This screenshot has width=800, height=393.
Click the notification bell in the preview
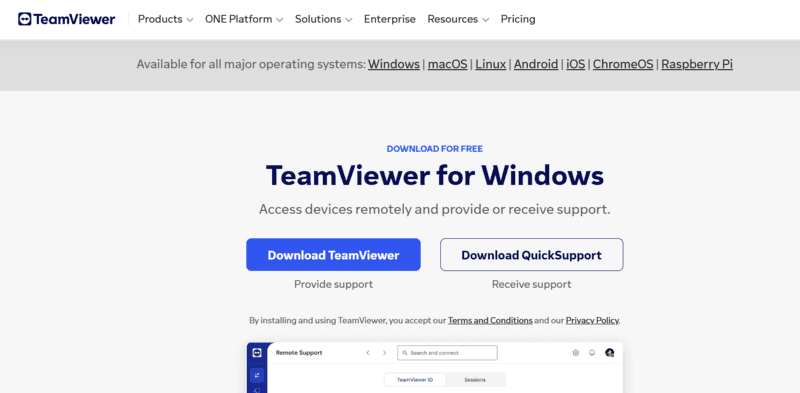(x=592, y=353)
